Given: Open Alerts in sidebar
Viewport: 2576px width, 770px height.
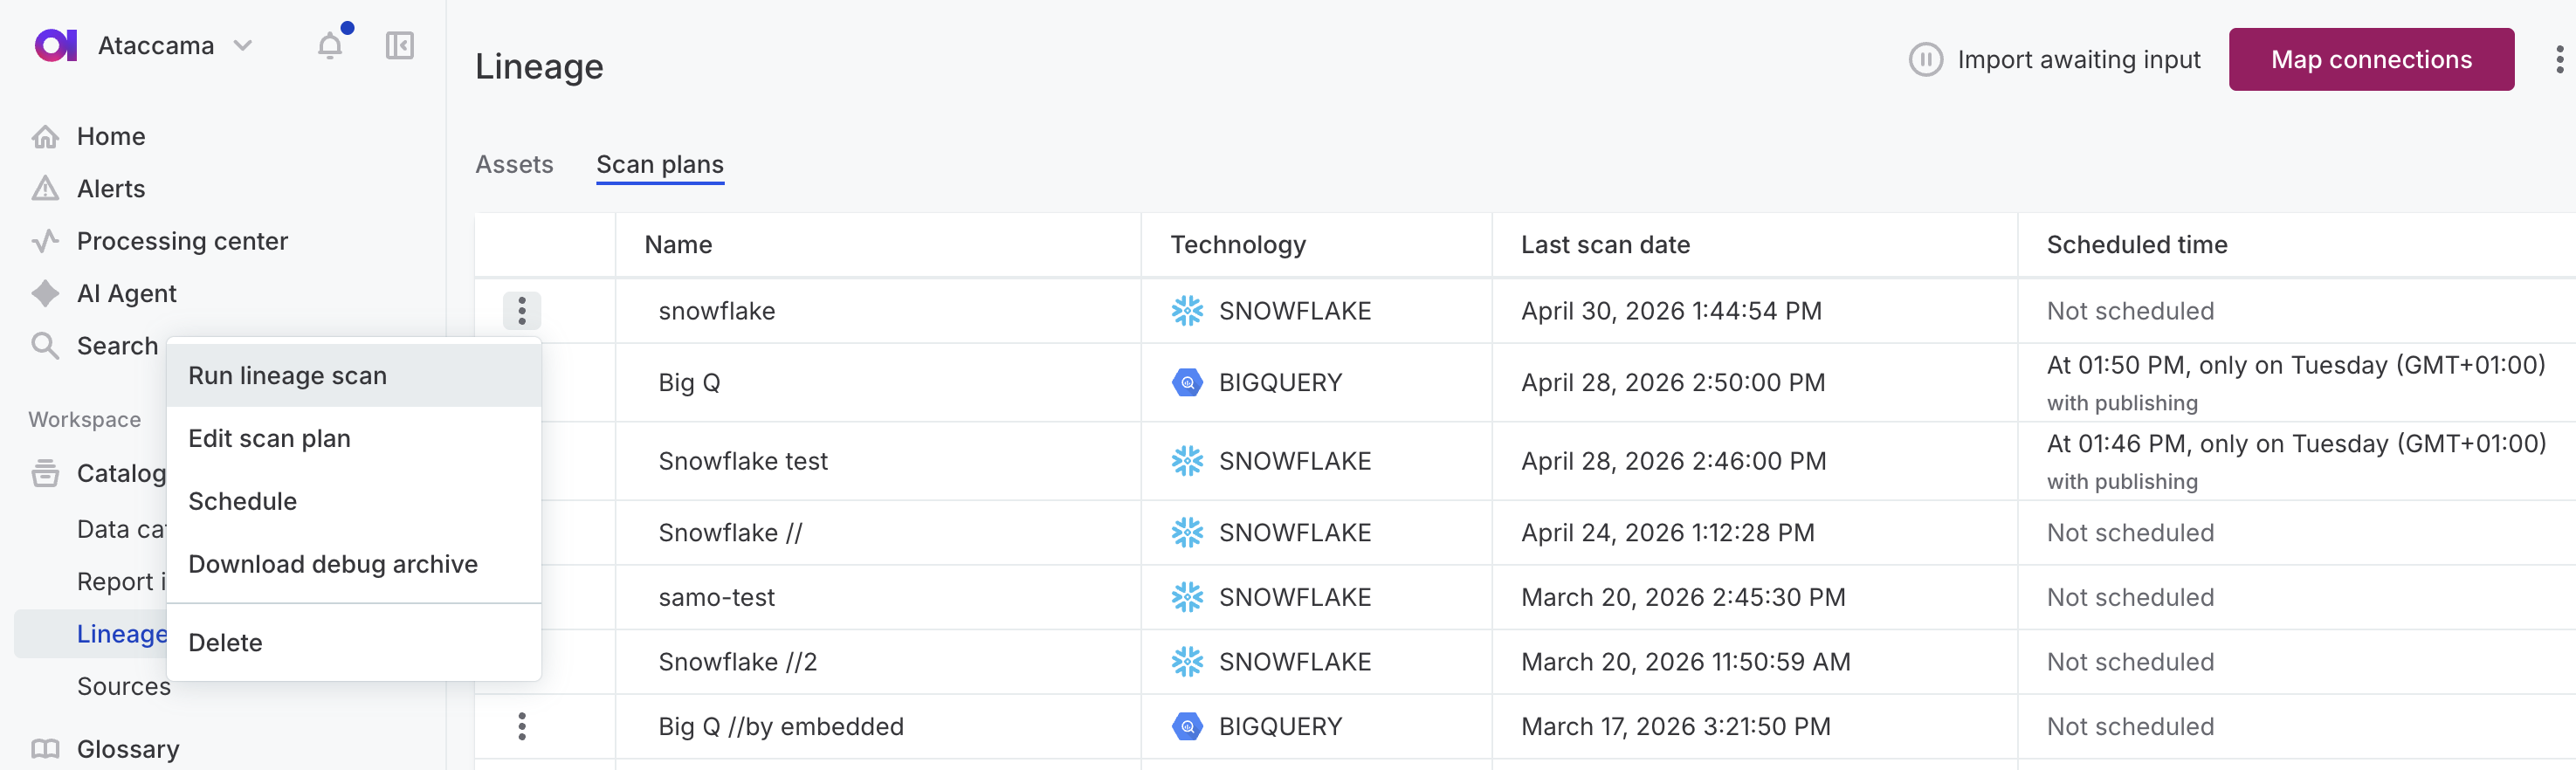Looking at the screenshot, I should point(111,188).
